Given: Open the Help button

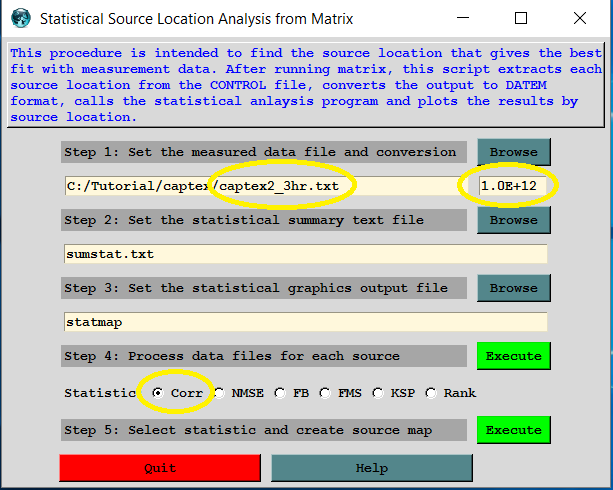Looking at the screenshot, I should click(371, 468).
